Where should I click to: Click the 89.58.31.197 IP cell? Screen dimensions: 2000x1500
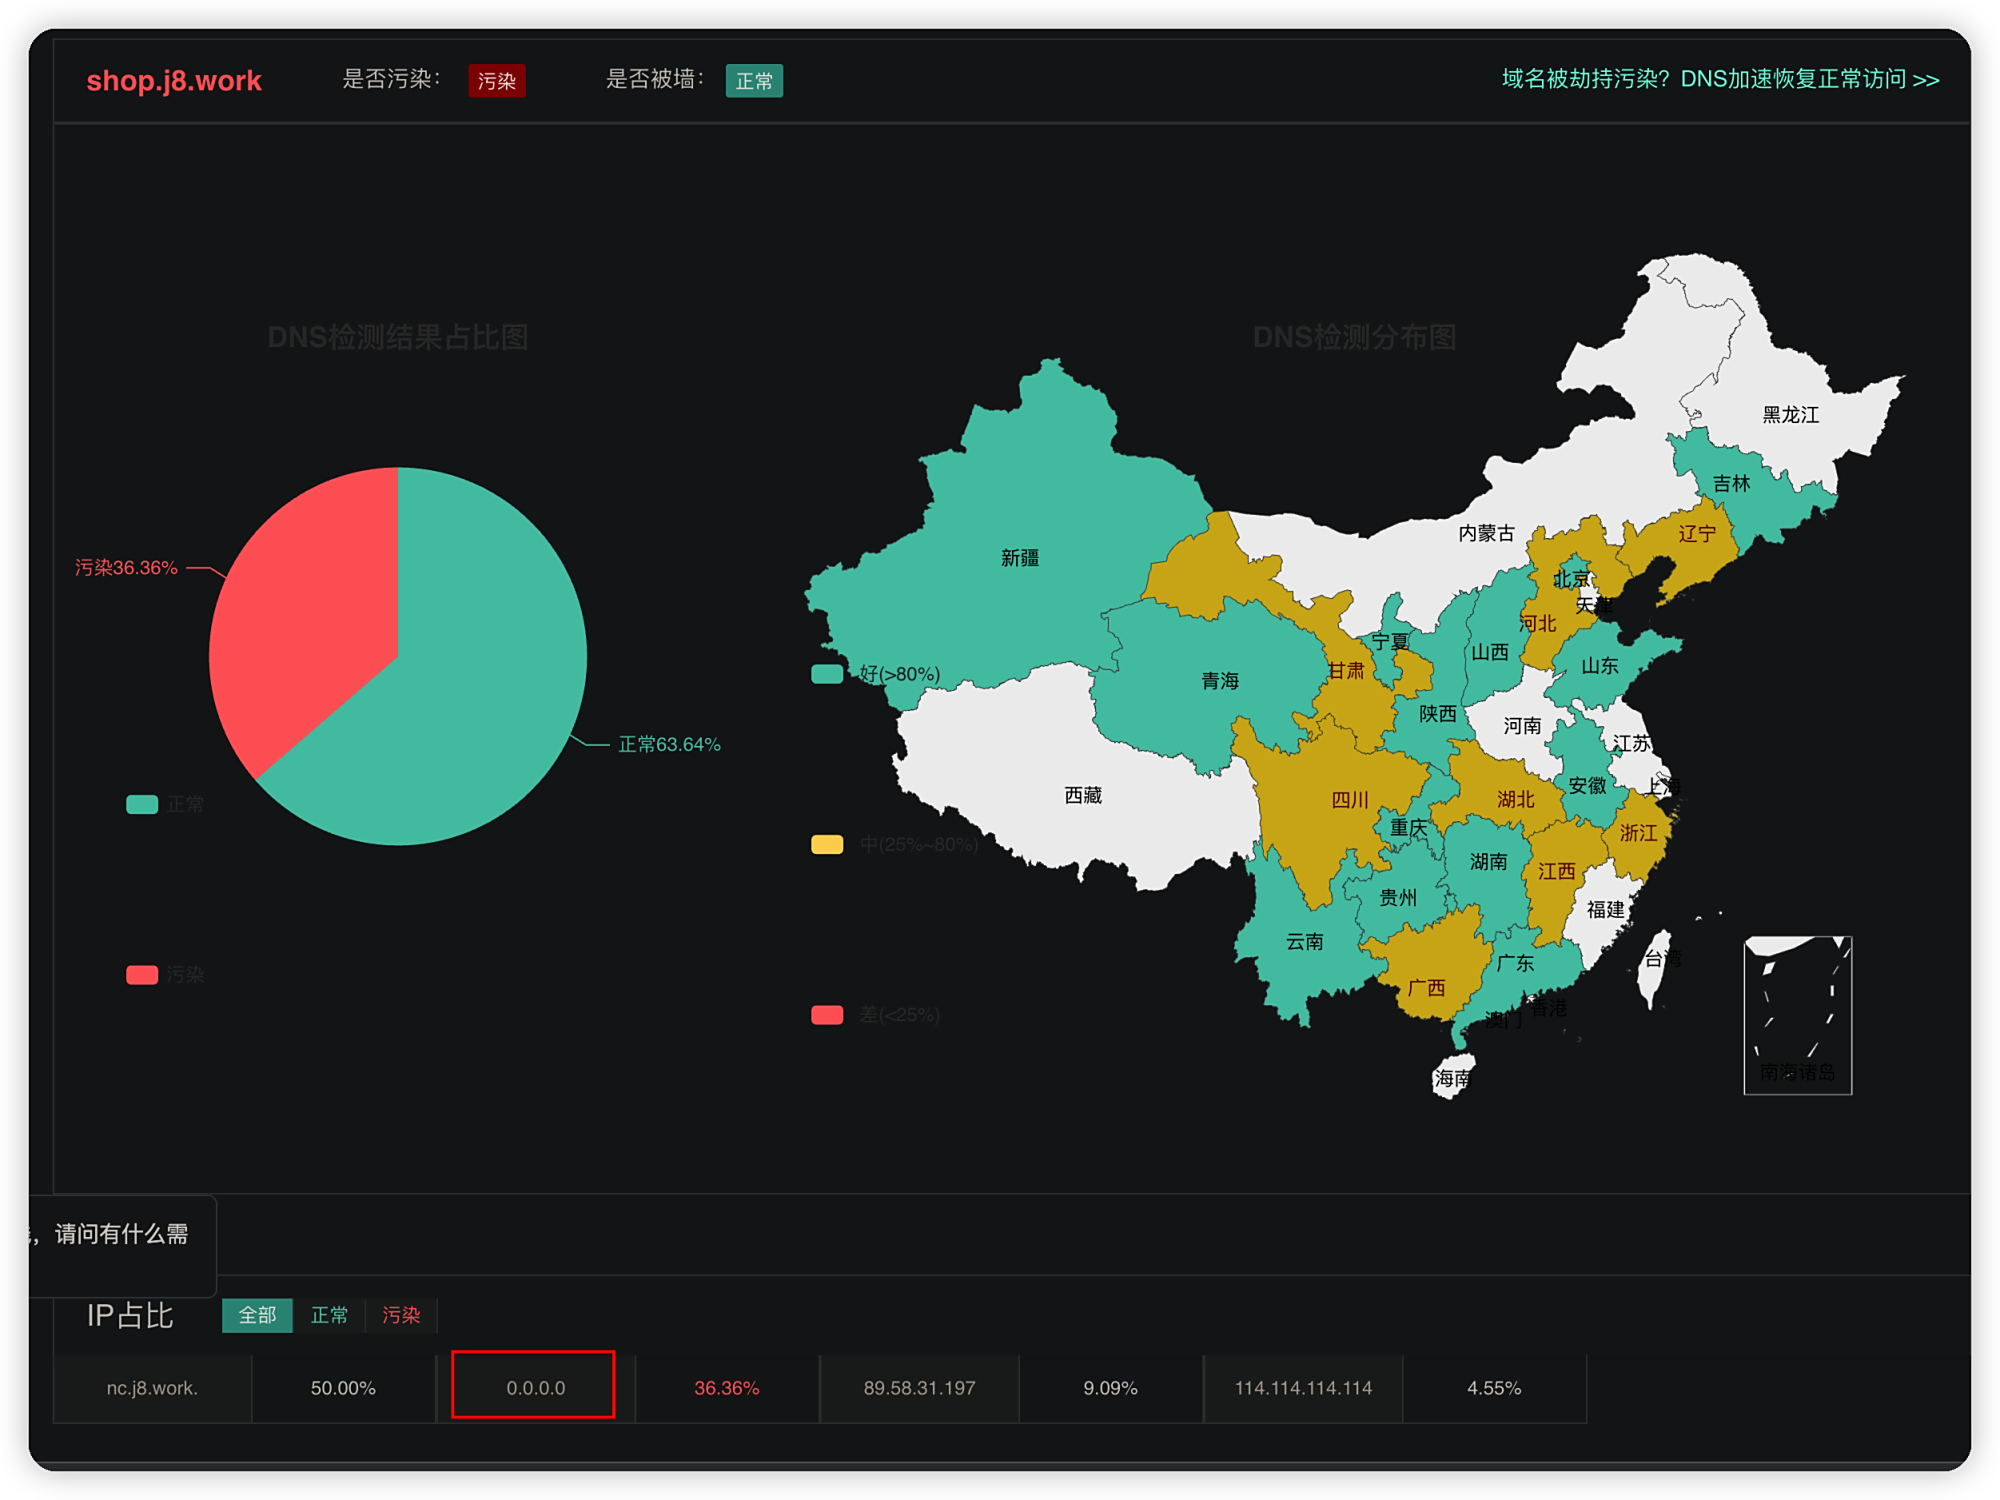[x=919, y=1387]
